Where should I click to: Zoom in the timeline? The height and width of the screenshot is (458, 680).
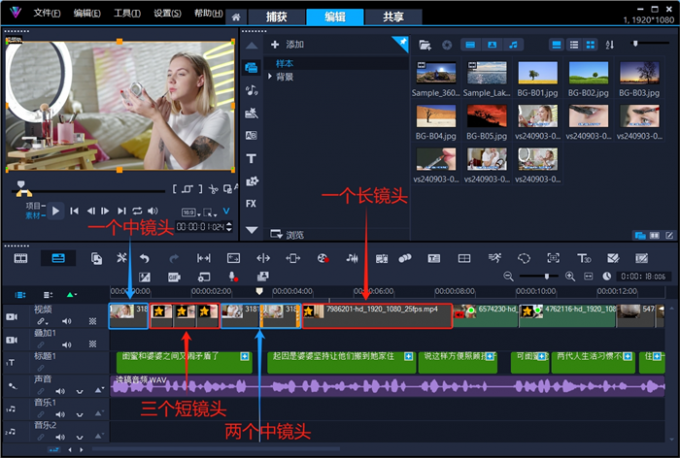coord(570,276)
